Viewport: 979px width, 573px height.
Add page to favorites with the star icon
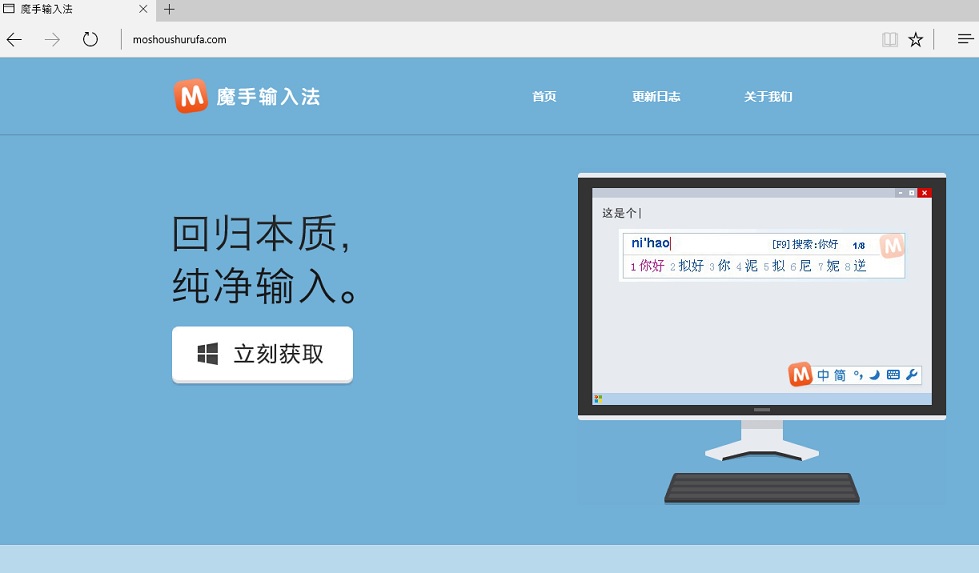click(x=915, y=40)
